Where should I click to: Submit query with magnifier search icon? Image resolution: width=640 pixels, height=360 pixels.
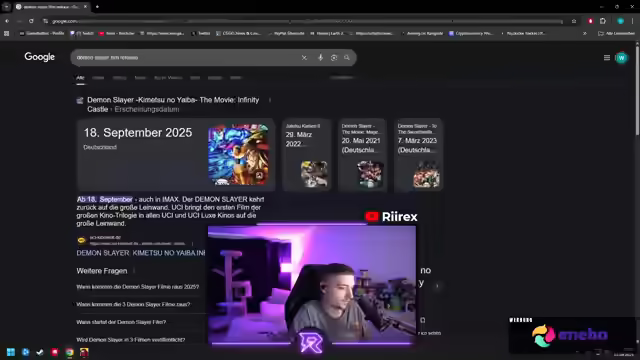pyautogui.click(x=347, y=58)
